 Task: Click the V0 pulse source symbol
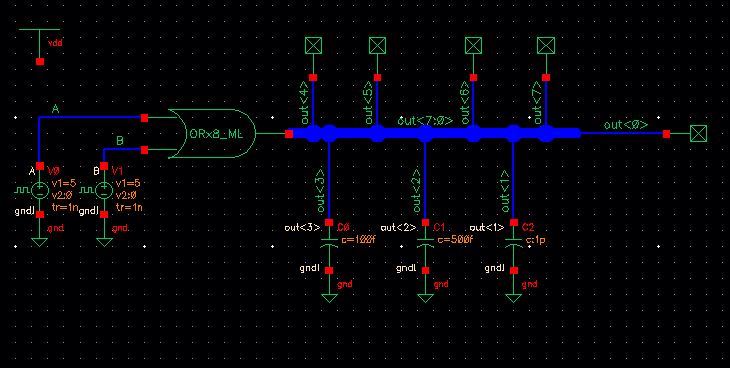point(40,190)
